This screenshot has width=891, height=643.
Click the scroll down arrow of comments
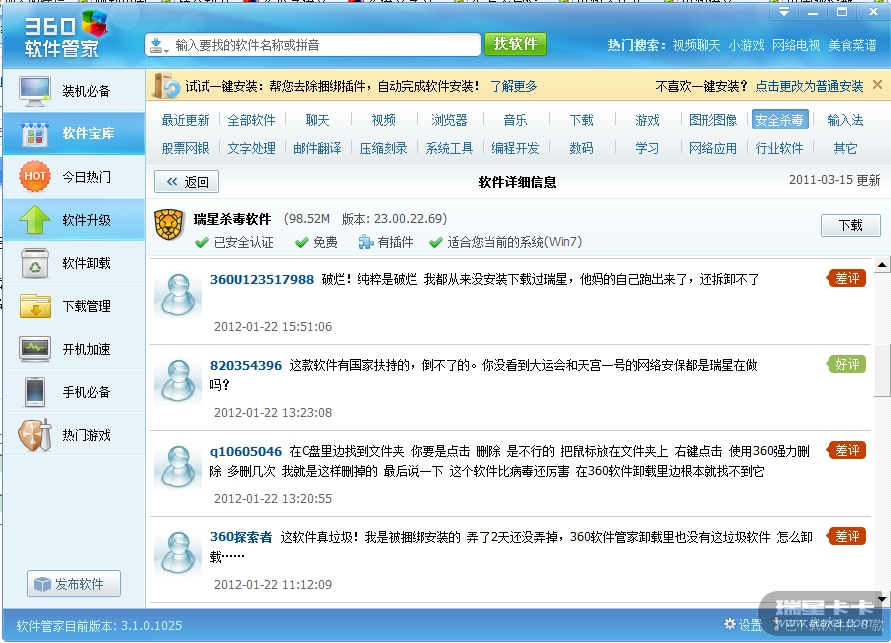tap(882, 599)
